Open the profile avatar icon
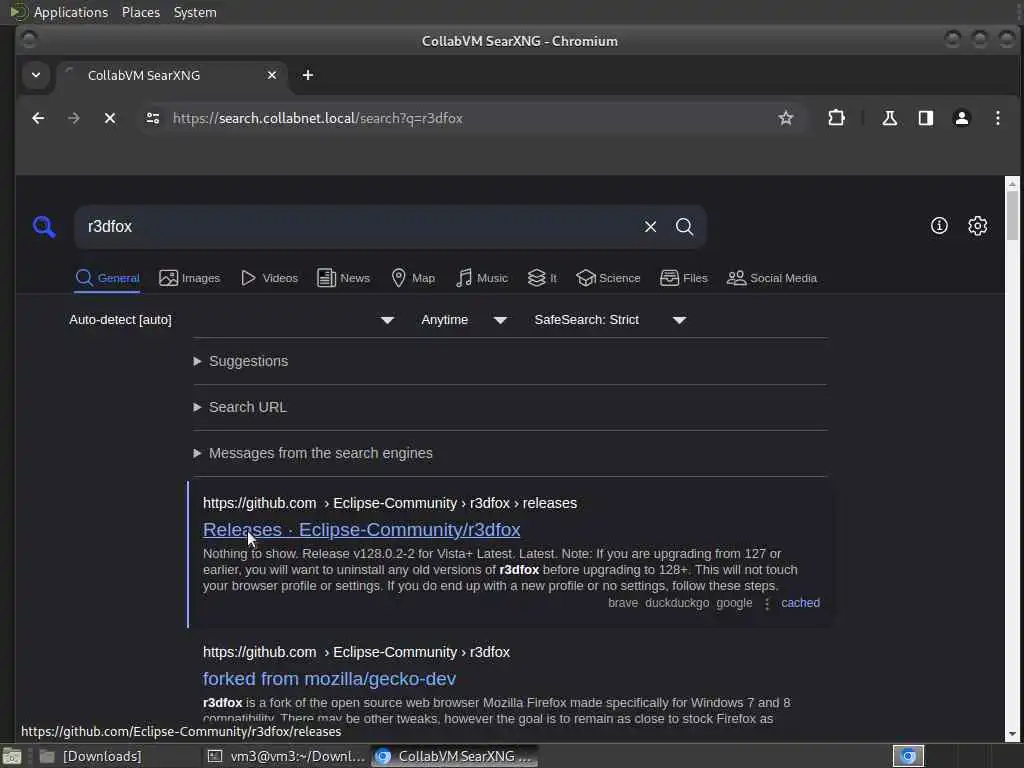1024x768 pixels. [962, 118]
